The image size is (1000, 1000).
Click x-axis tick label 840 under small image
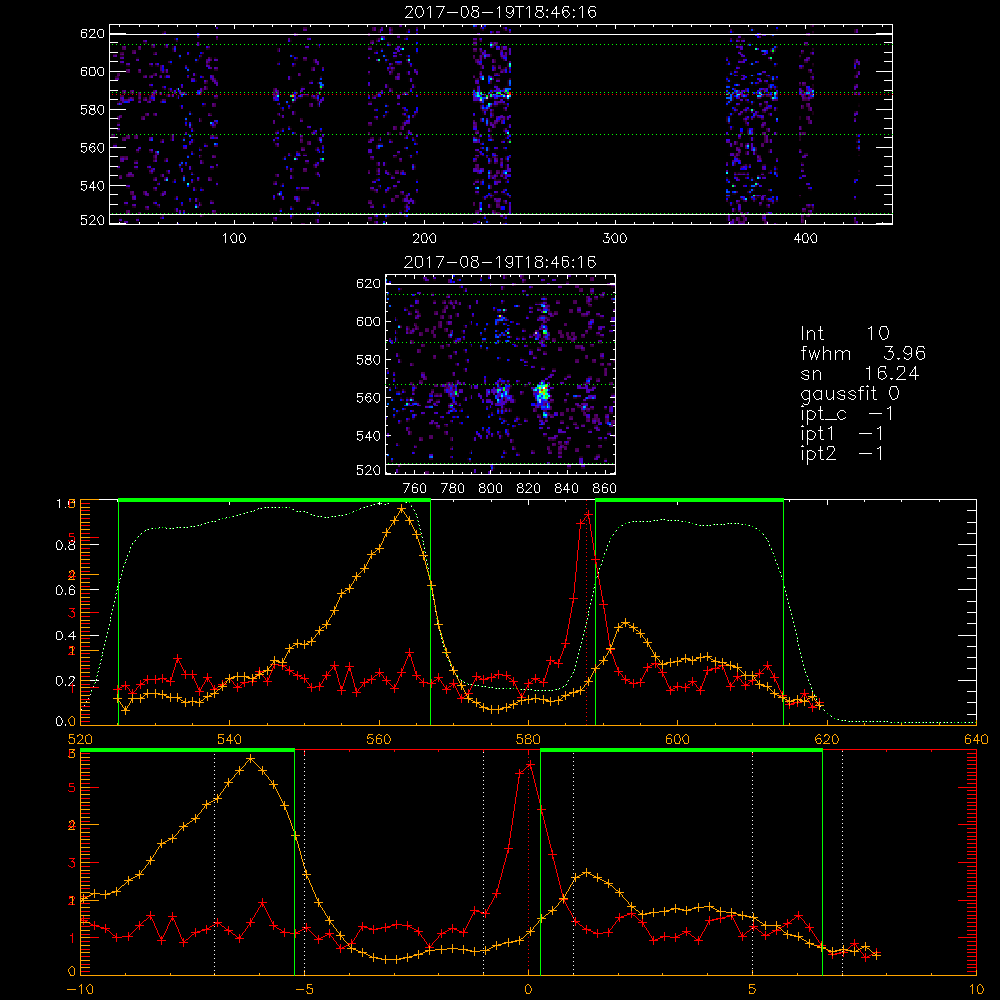coord(566,489)
